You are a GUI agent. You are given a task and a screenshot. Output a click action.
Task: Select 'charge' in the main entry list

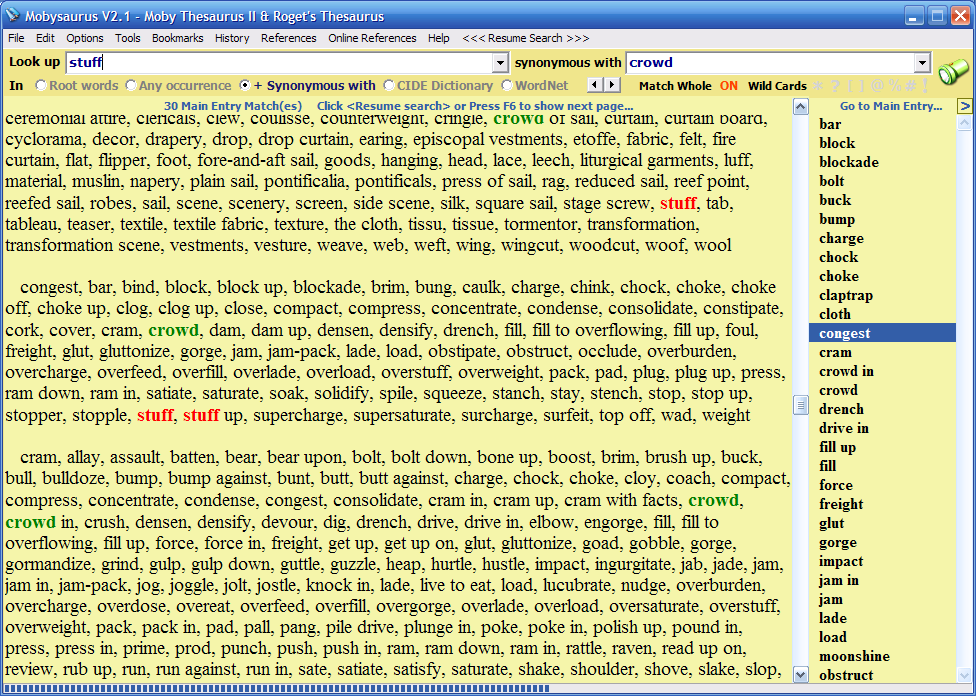tap(841, 238)
